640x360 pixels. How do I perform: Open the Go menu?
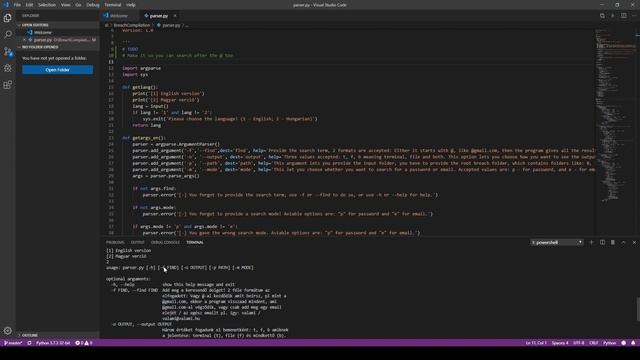point(78,5)
